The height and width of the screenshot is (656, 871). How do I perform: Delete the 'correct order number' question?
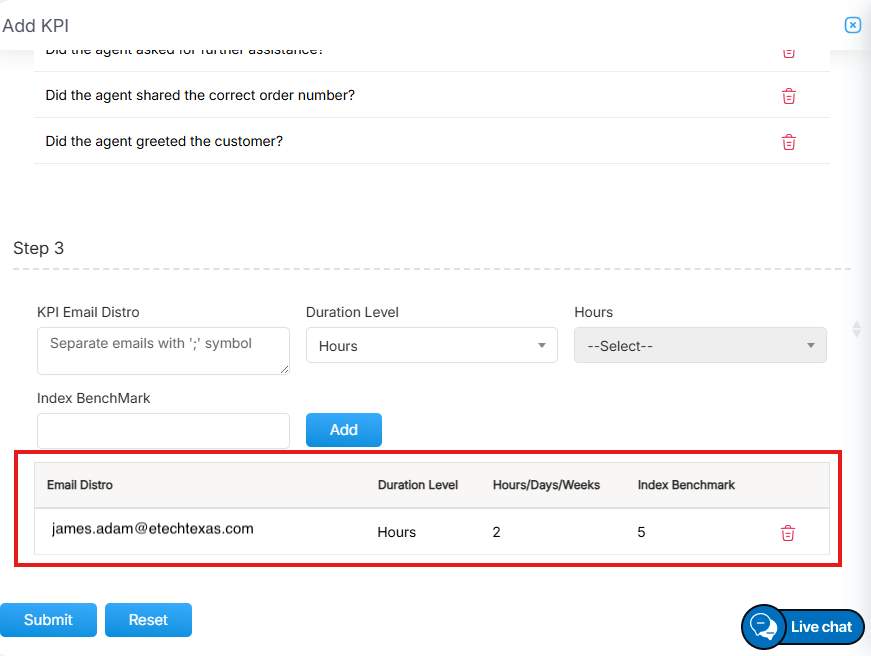[x=788, y=96]
